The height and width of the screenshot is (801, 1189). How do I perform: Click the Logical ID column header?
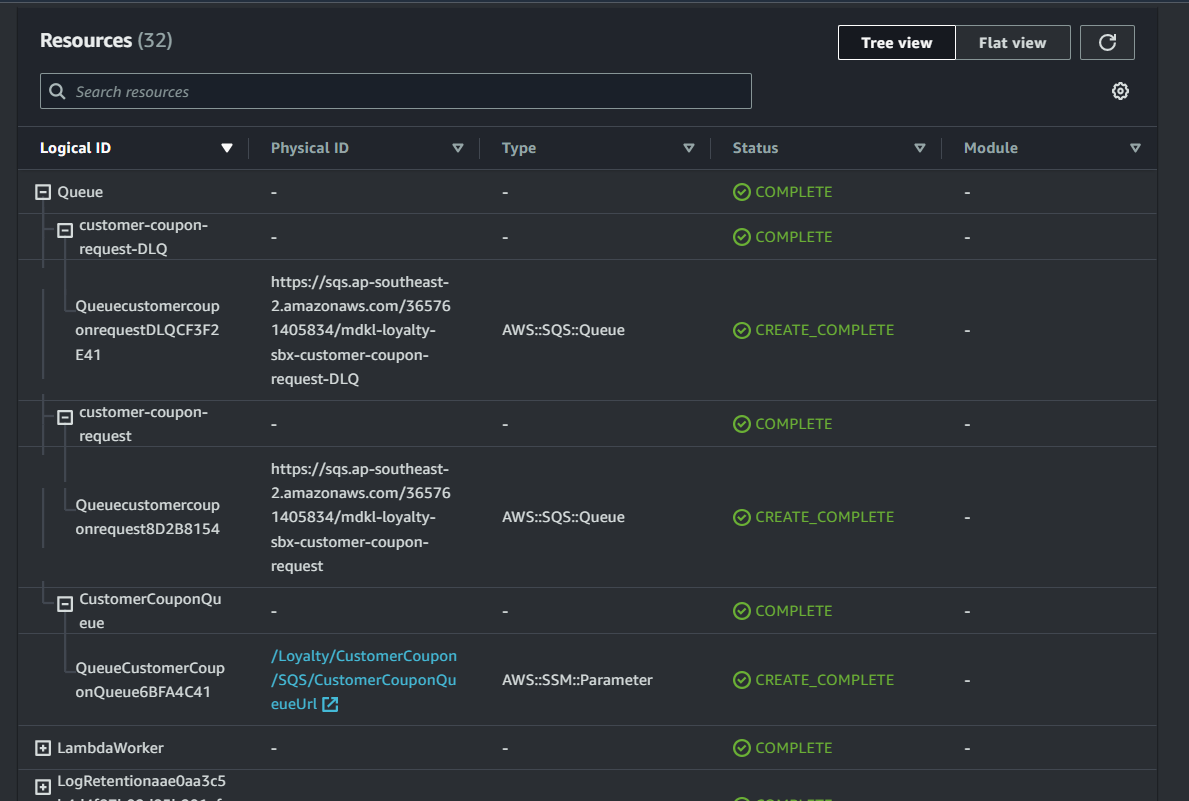(76, 148)
